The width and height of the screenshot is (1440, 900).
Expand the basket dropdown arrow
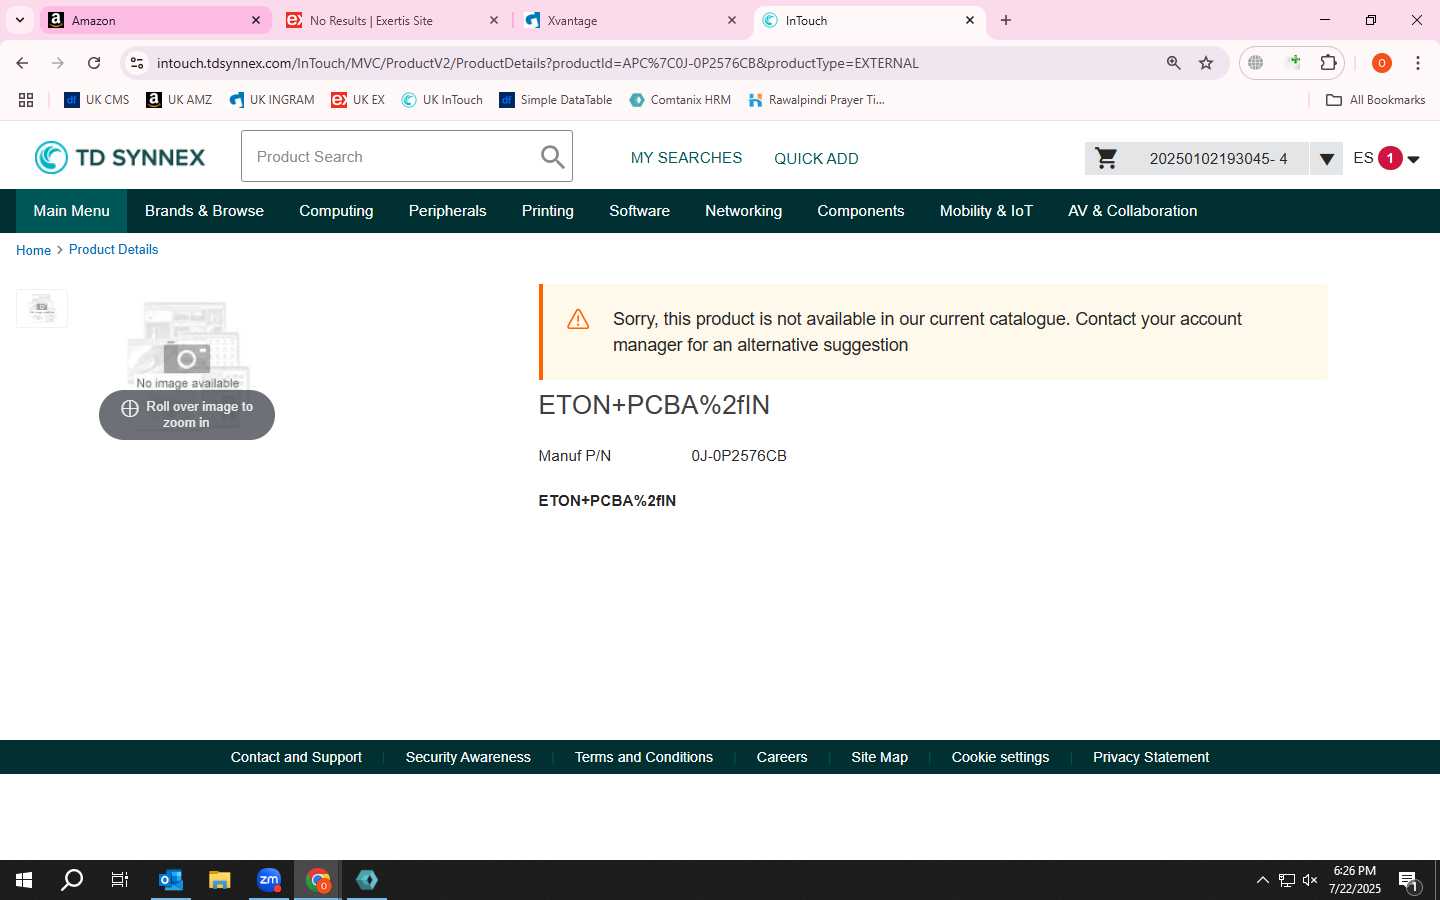(x=1326, y=159)
